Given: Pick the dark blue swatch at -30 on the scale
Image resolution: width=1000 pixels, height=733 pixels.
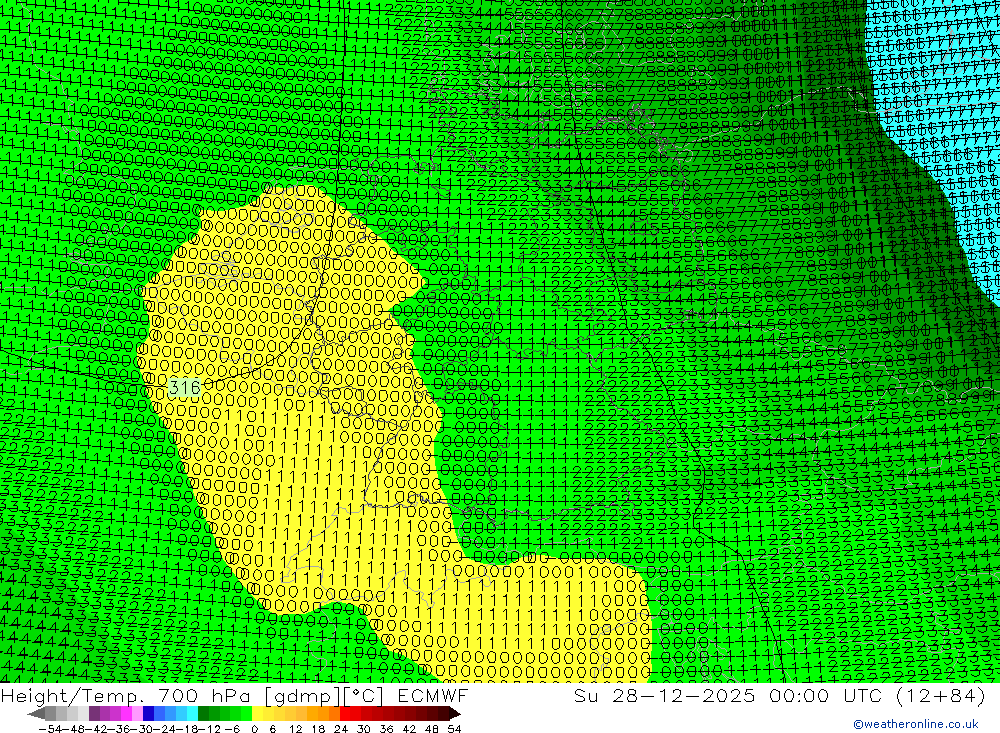Looking at the screenshot, I should [148, 714].
